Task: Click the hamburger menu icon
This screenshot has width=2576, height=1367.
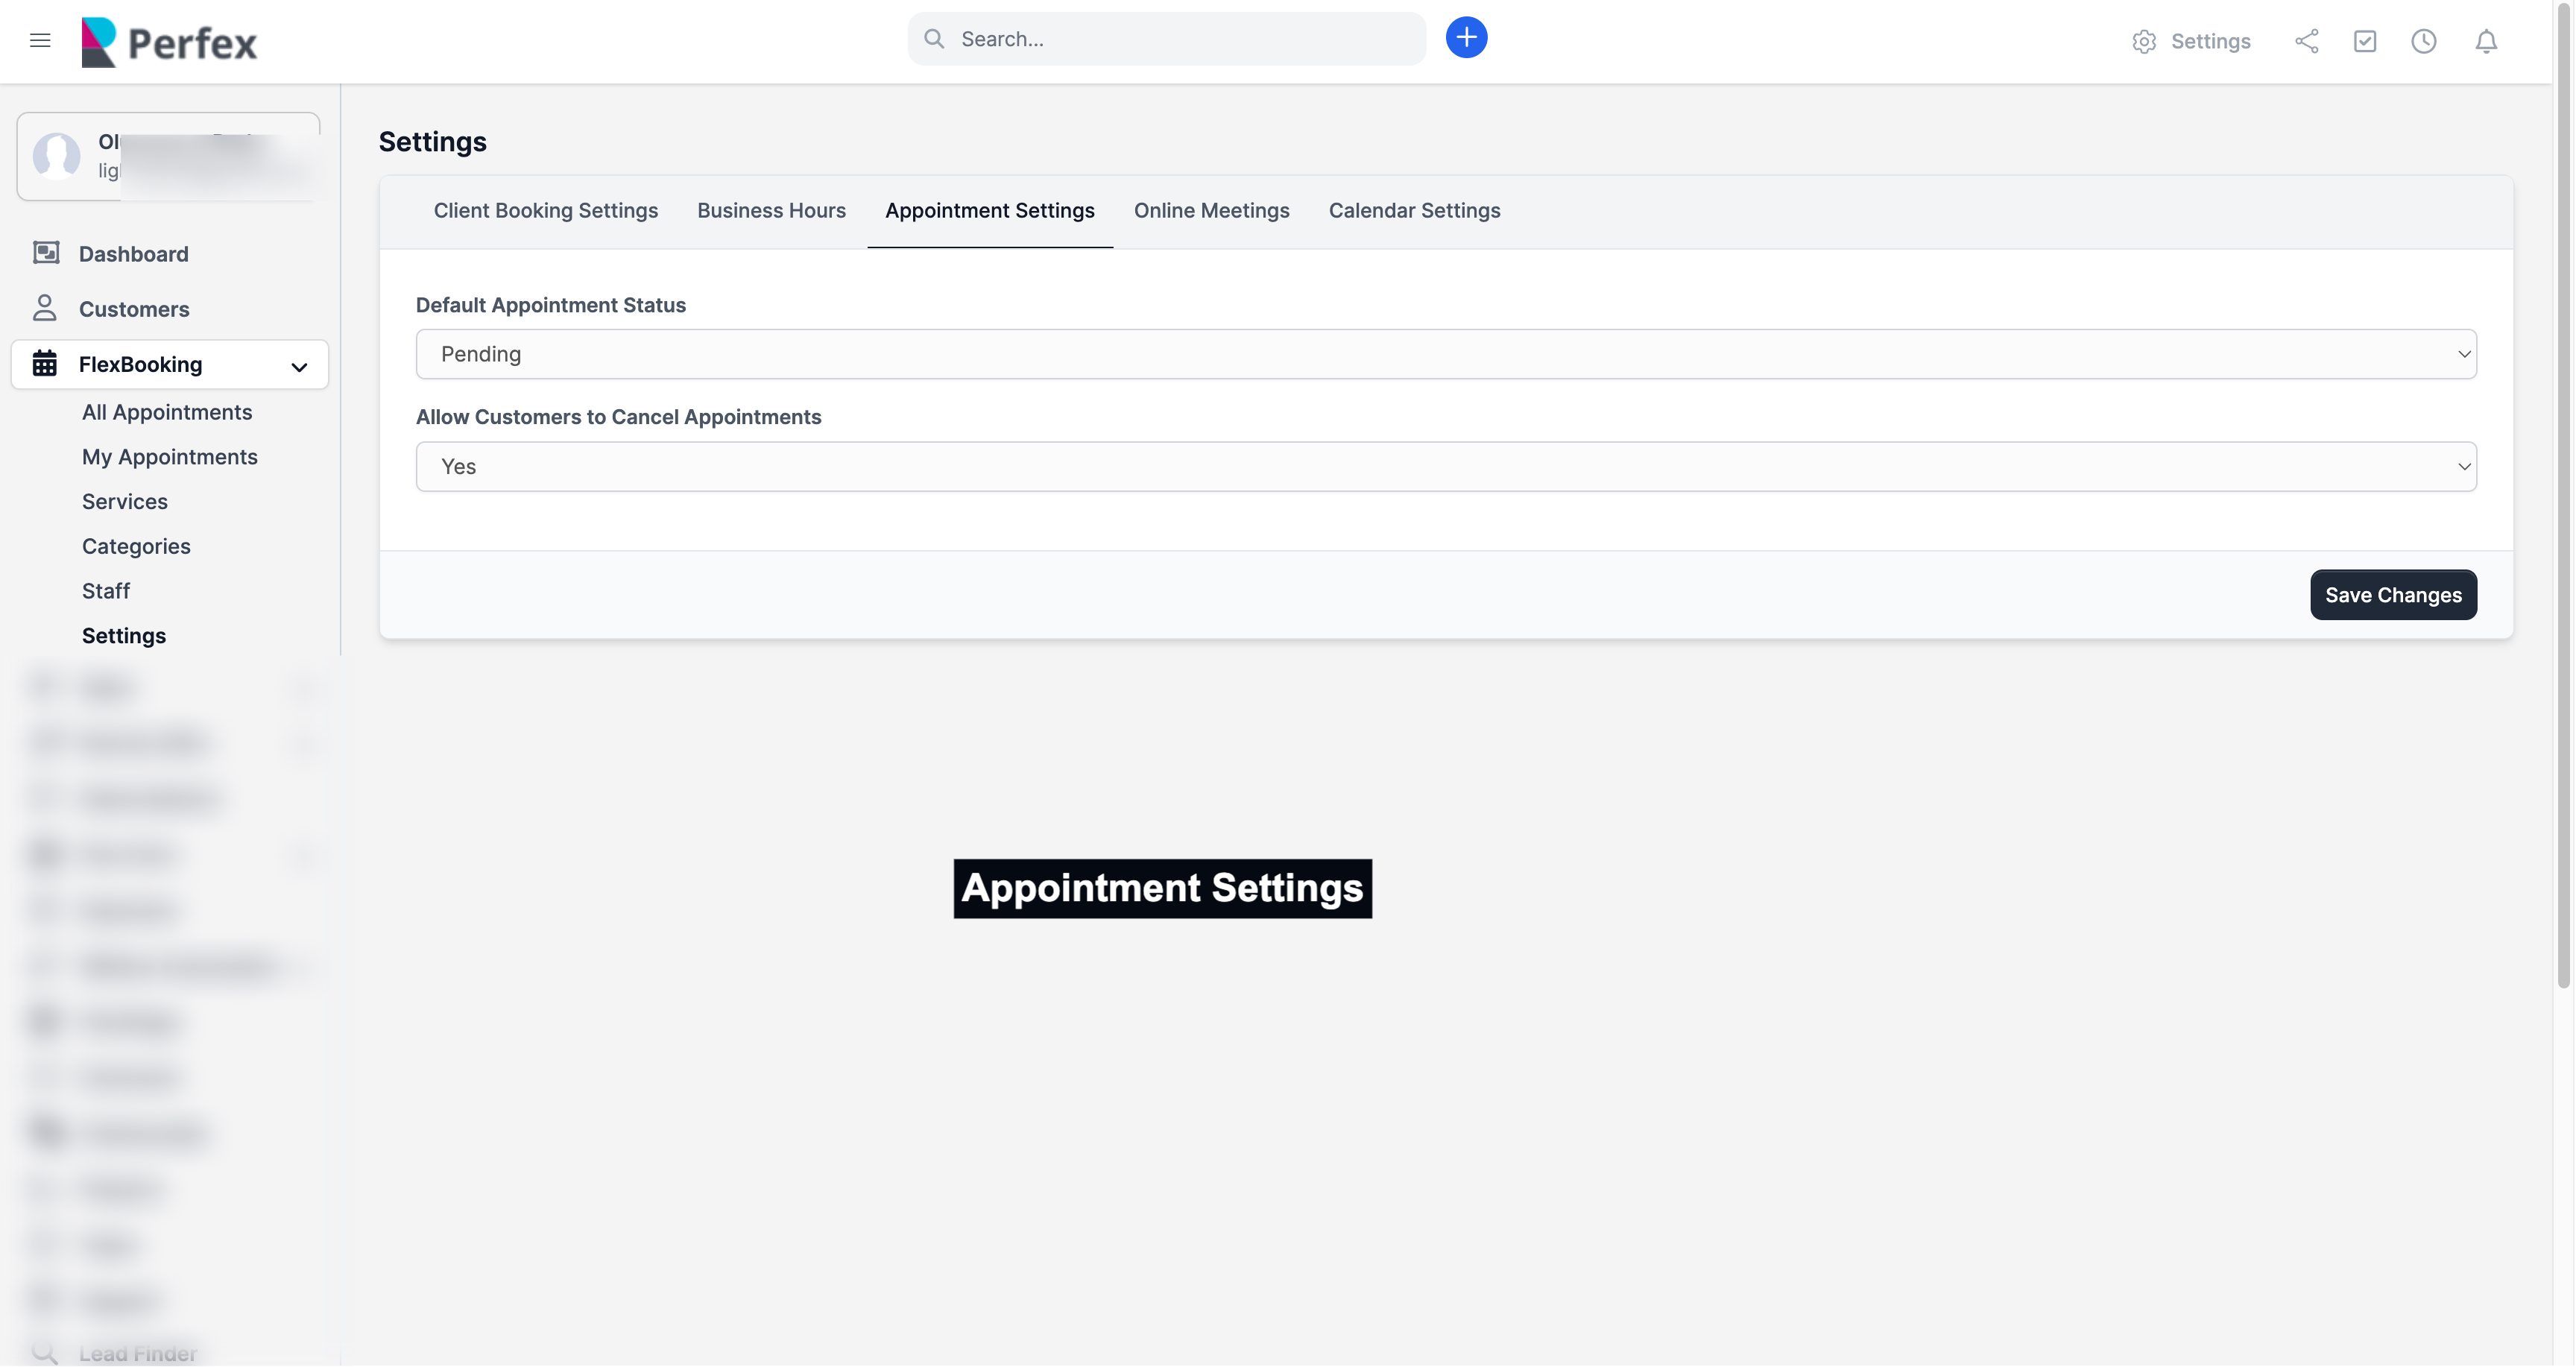Action: (40, 41)
